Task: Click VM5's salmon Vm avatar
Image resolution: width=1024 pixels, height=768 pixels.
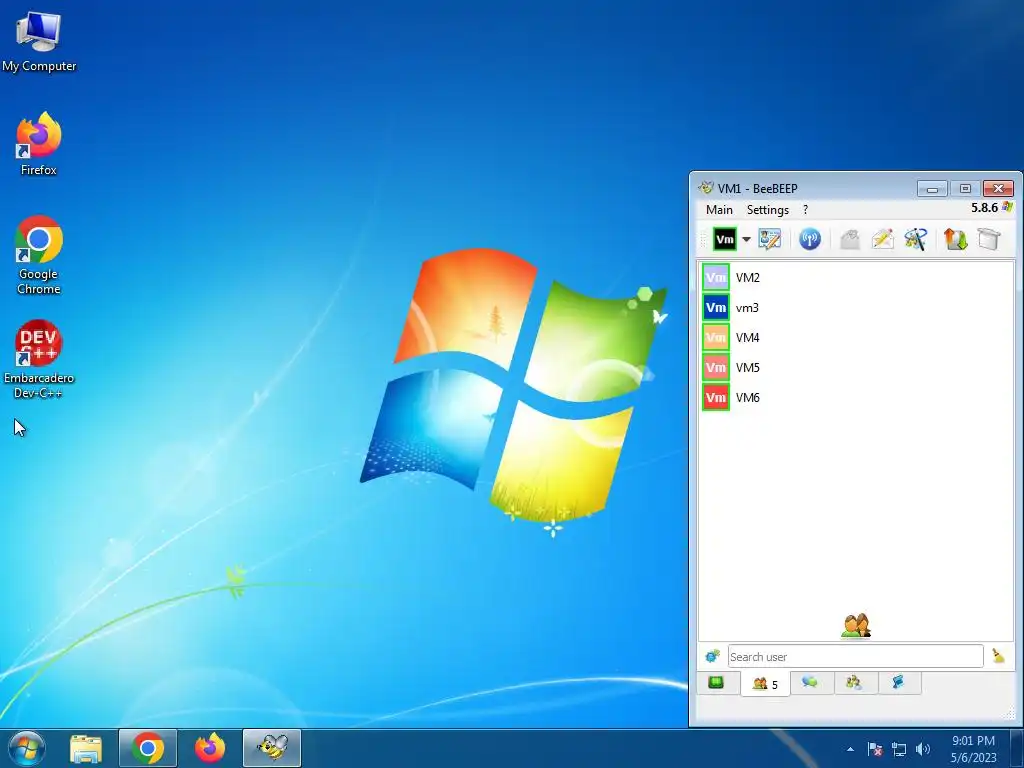Action: point(716,368)
